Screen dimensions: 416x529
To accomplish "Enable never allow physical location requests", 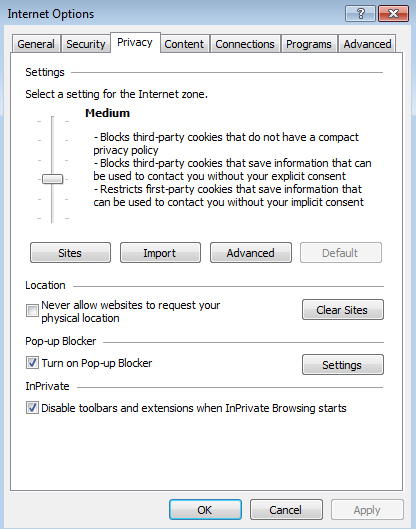I will [x=32, y=310].
